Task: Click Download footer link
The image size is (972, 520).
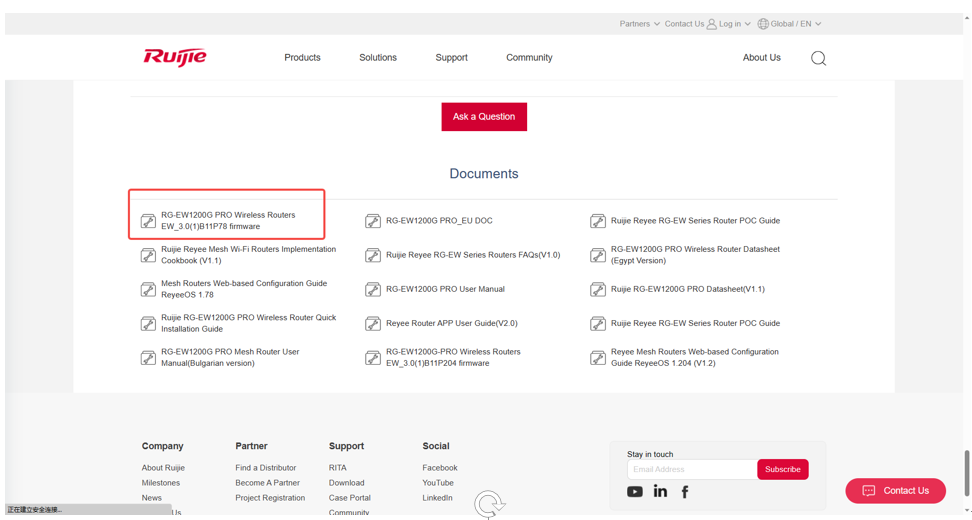Action: click(347, 483)
